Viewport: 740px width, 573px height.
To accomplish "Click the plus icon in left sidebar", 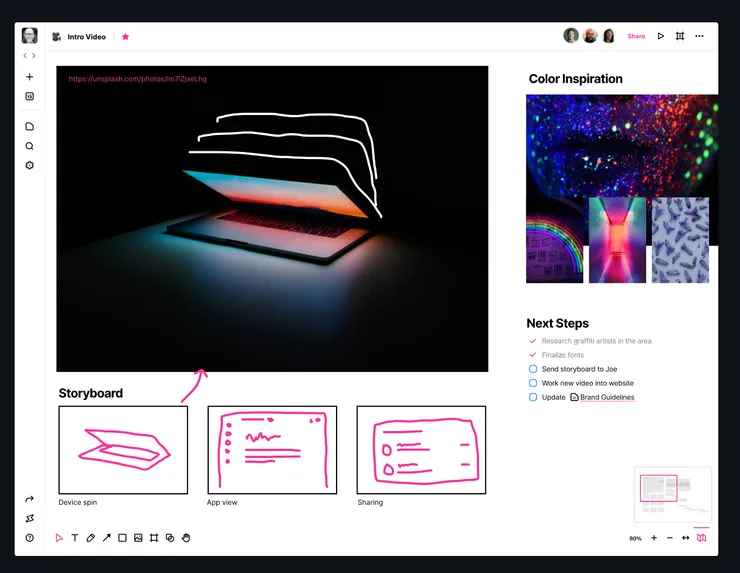I will click(29, 76).
